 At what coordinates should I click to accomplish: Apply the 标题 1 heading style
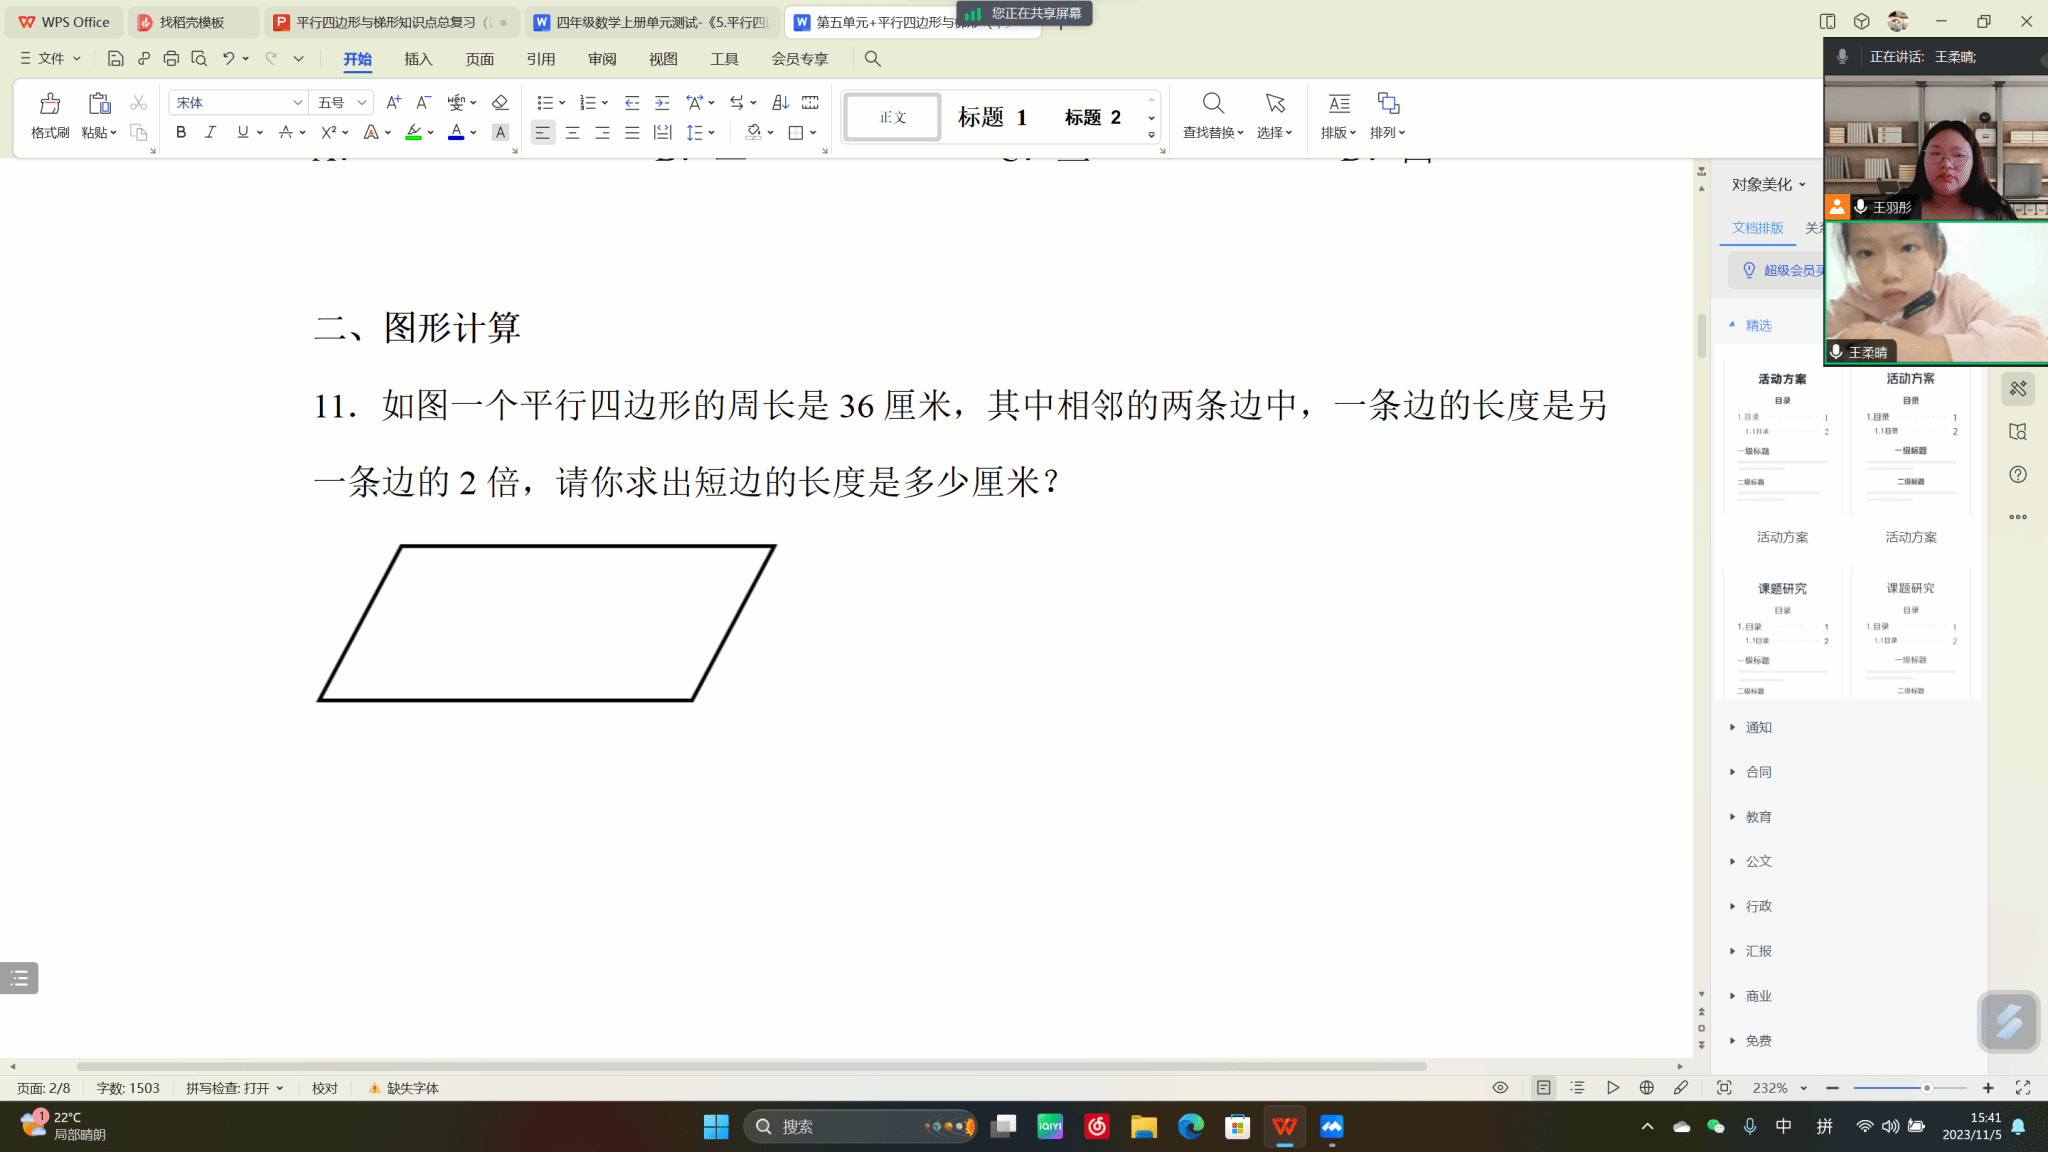(992, 117)
